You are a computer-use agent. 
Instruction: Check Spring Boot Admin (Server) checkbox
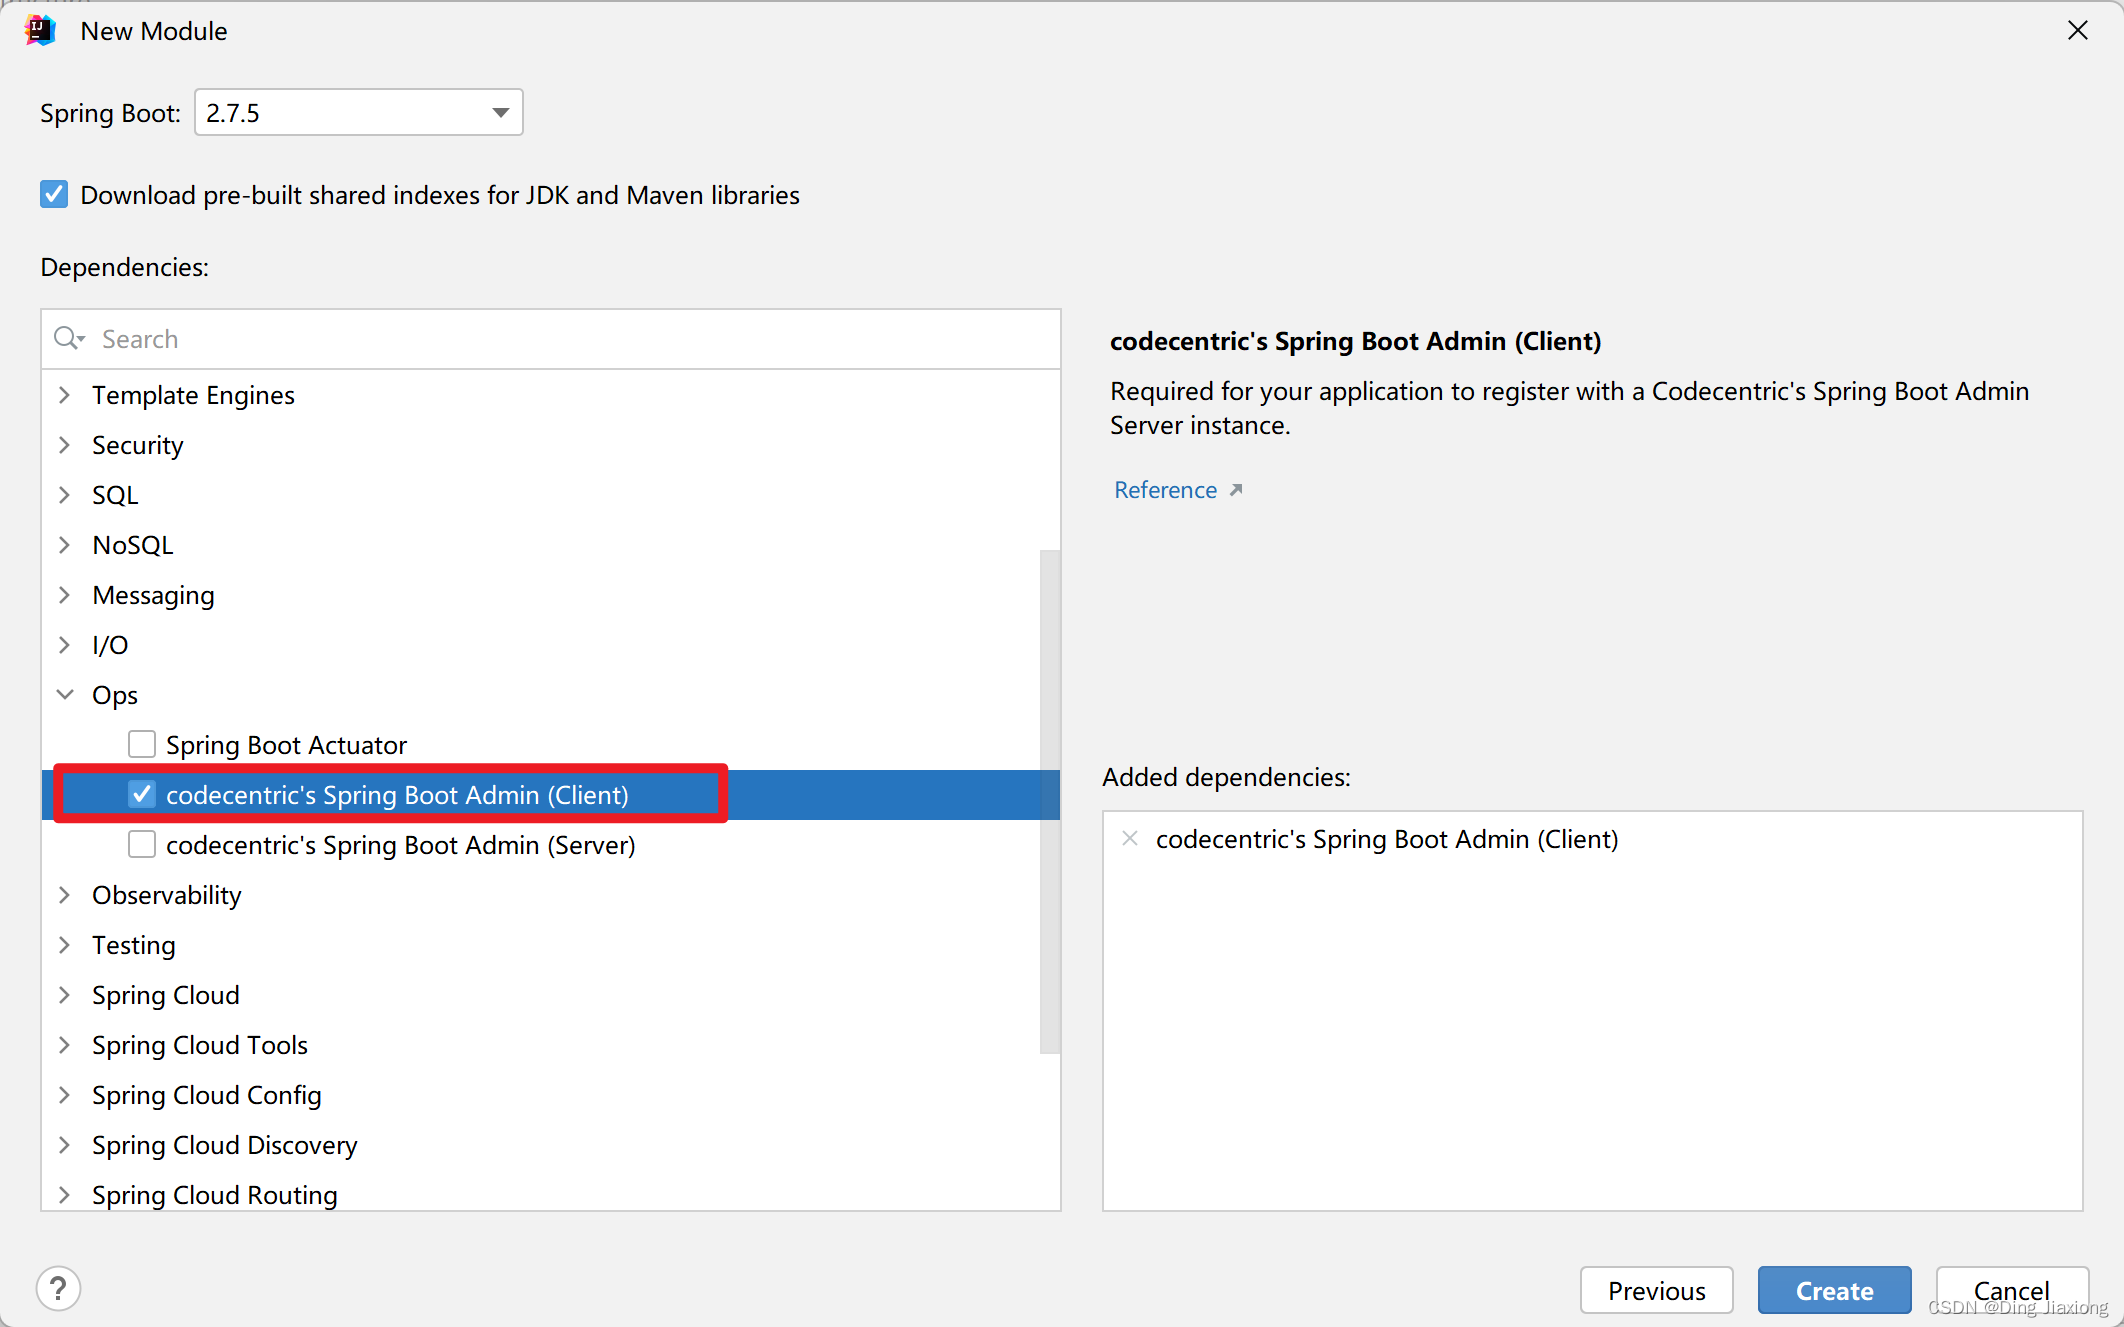142,844
